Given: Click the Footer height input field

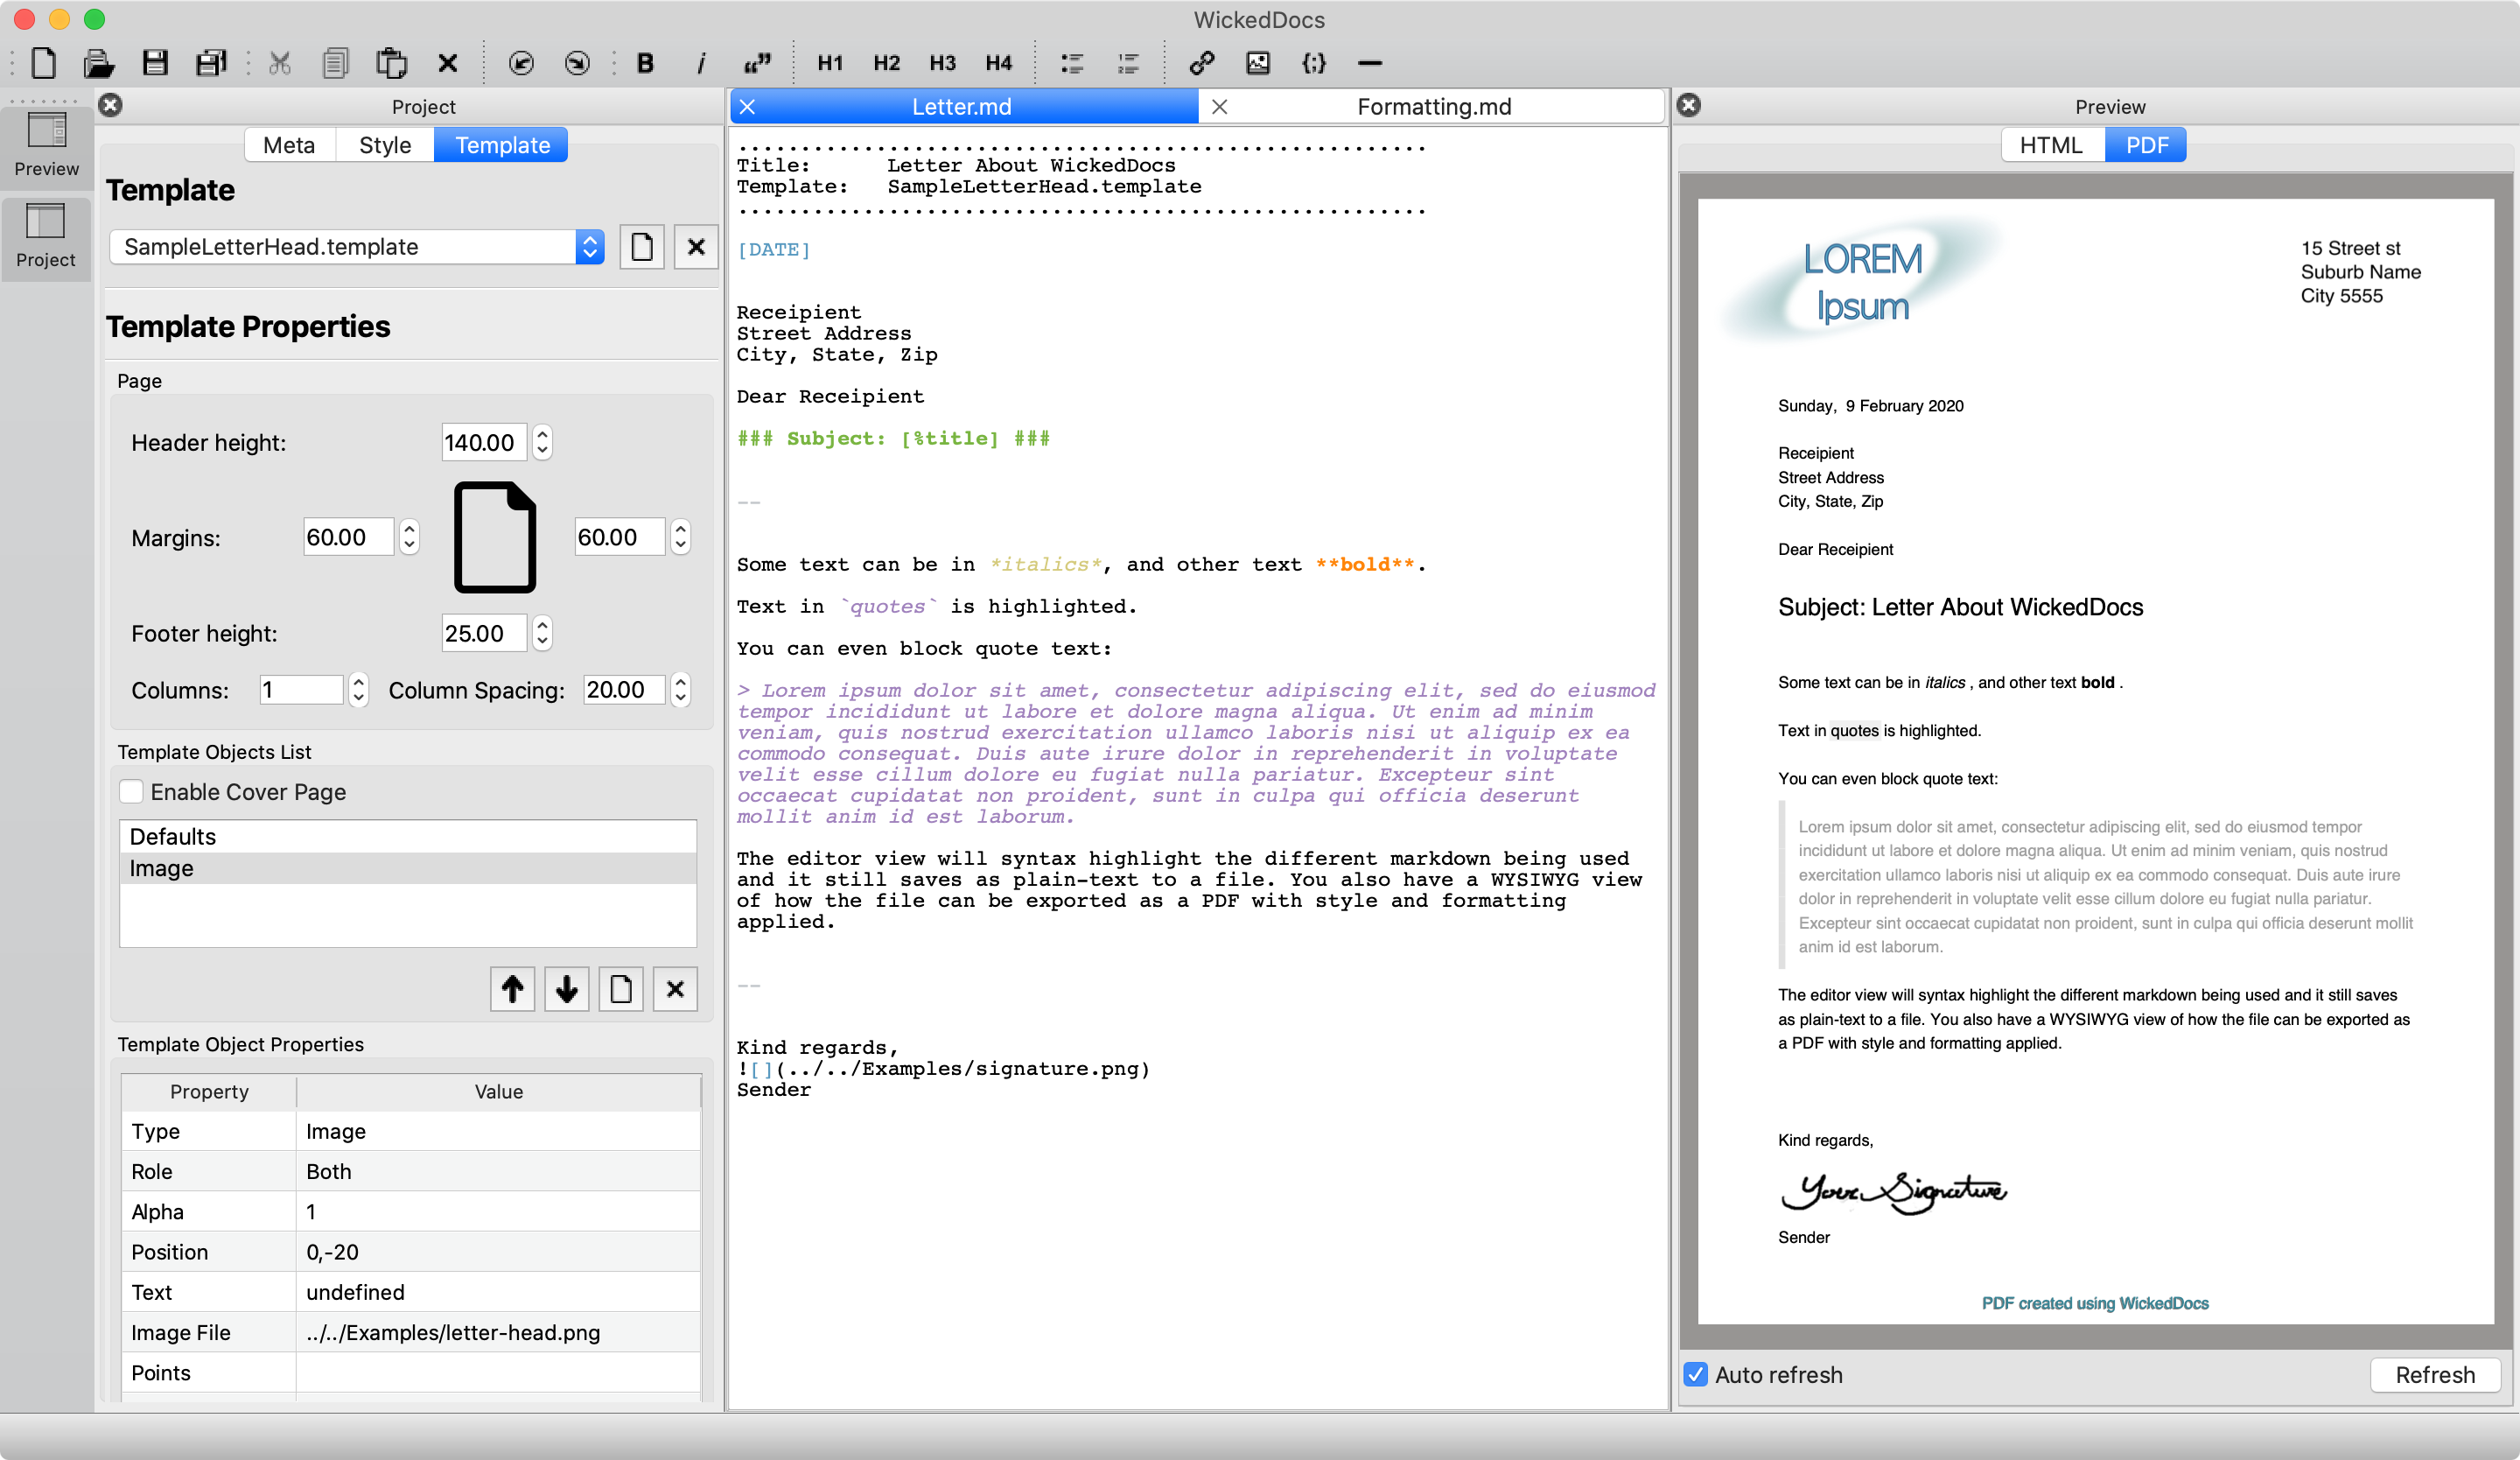Looking at the screenshot, I should [x=482, y=633].
